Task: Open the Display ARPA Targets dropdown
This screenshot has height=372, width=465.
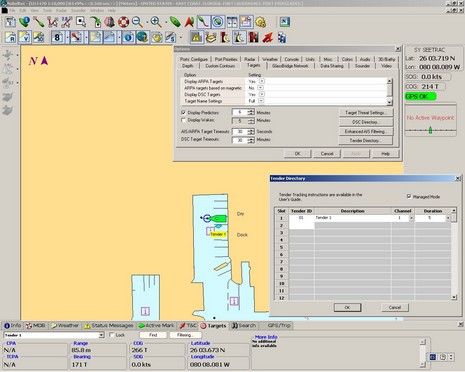Action: pos(262,81)
